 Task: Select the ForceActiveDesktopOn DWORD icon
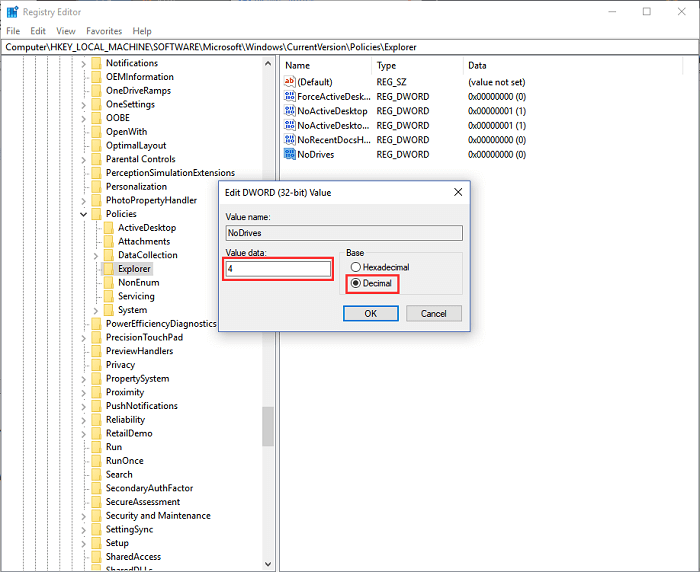(x=290, y=96)
